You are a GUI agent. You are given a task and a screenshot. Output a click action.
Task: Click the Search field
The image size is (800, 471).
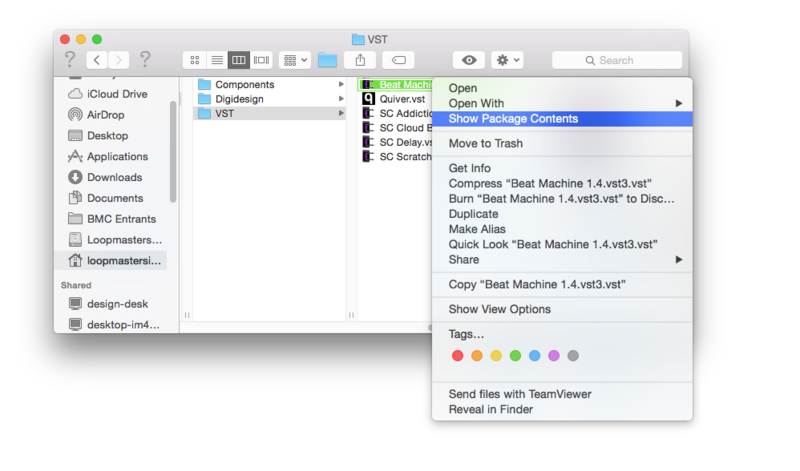(617, 60)
